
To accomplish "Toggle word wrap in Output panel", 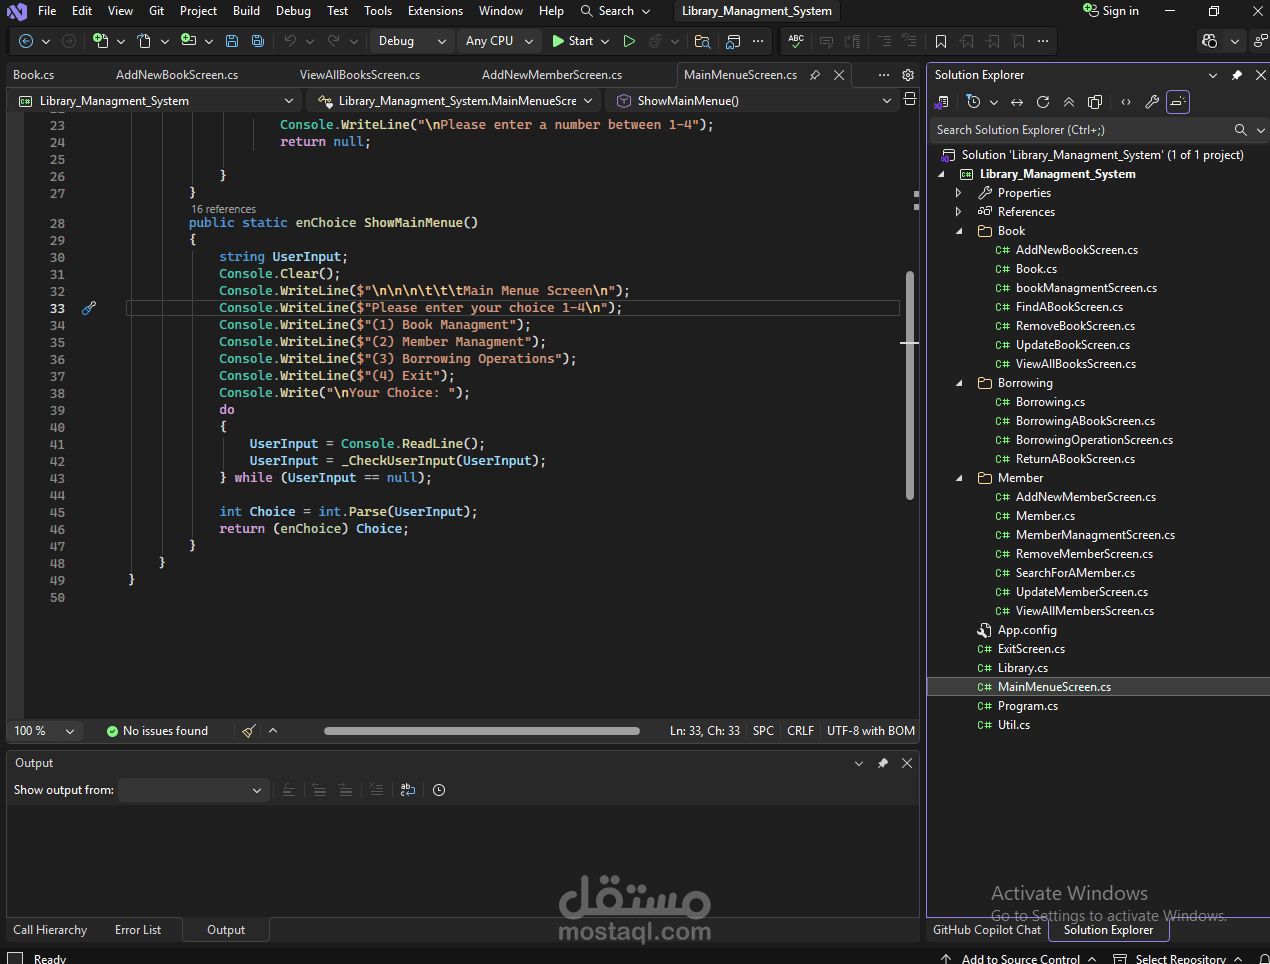I will point(408,790).
